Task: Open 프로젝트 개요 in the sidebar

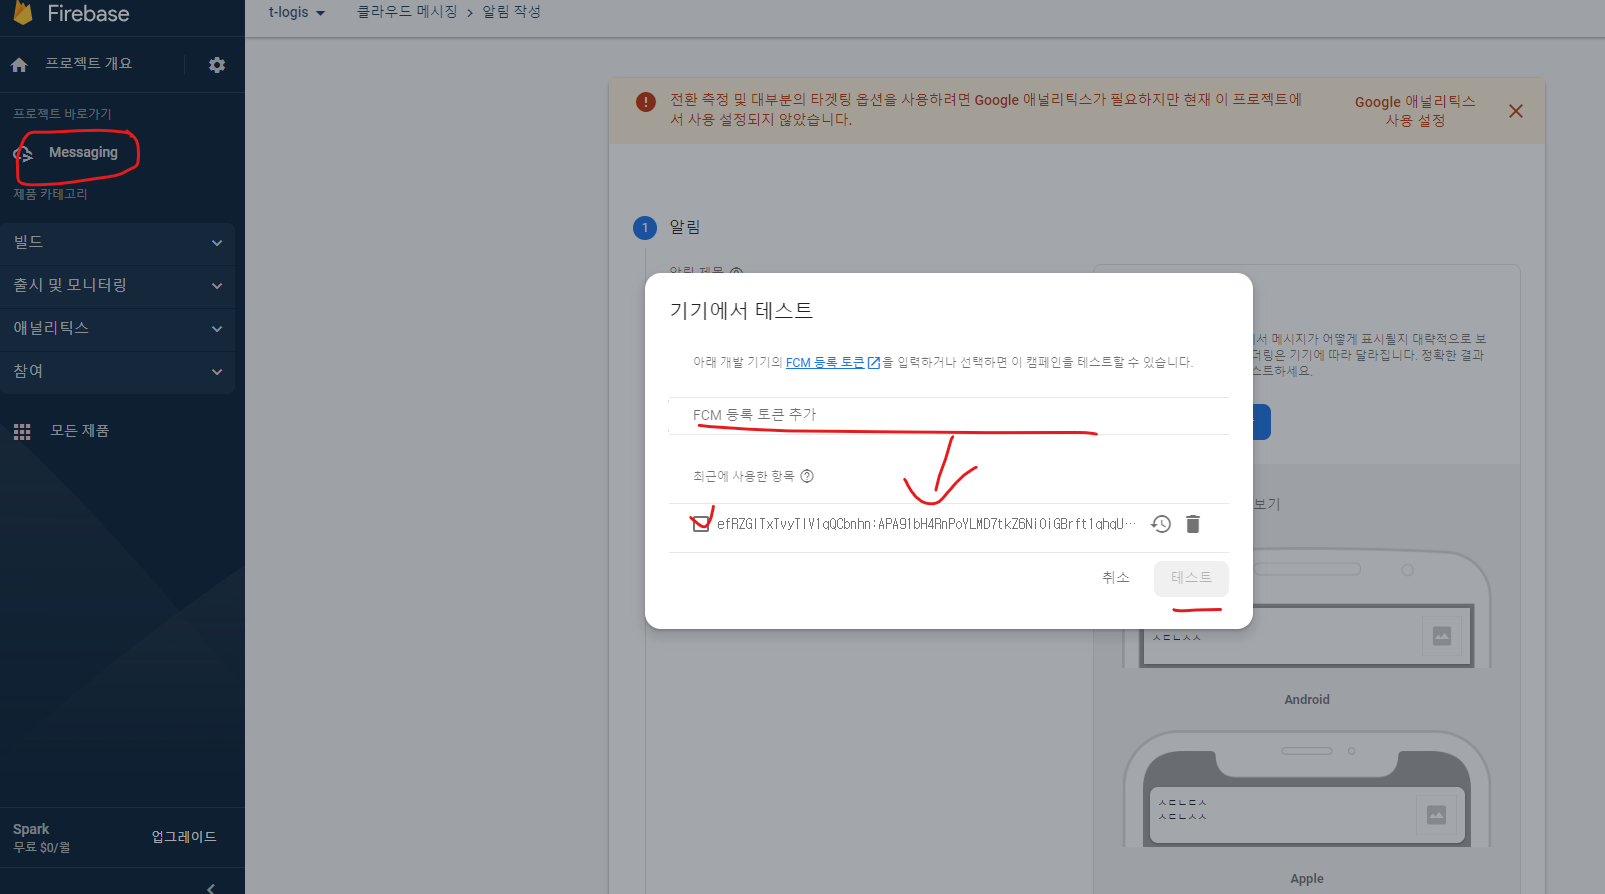Action: (x=88, y=64)
